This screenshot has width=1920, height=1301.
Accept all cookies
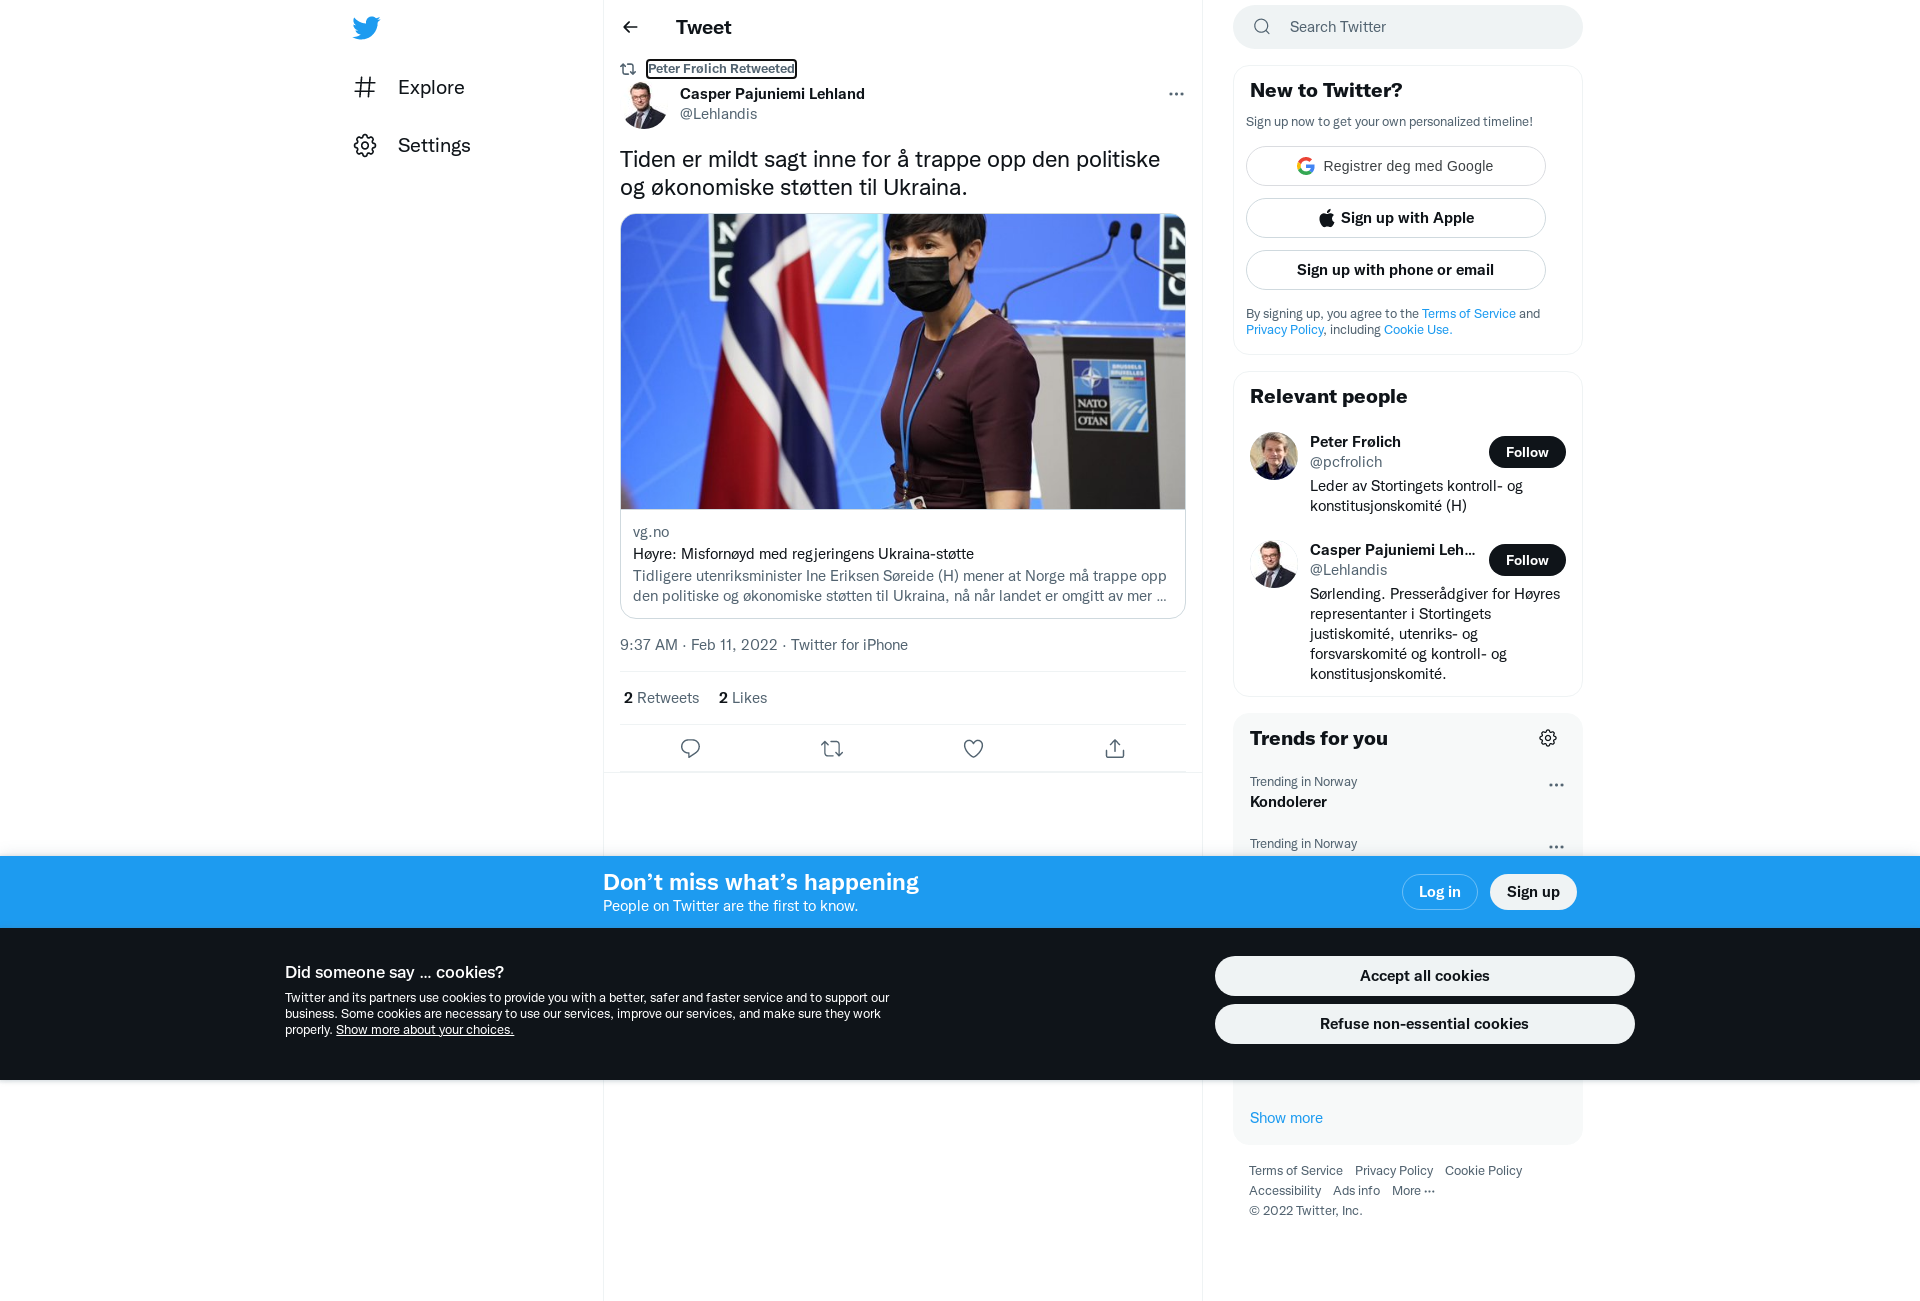[1424, 976]
